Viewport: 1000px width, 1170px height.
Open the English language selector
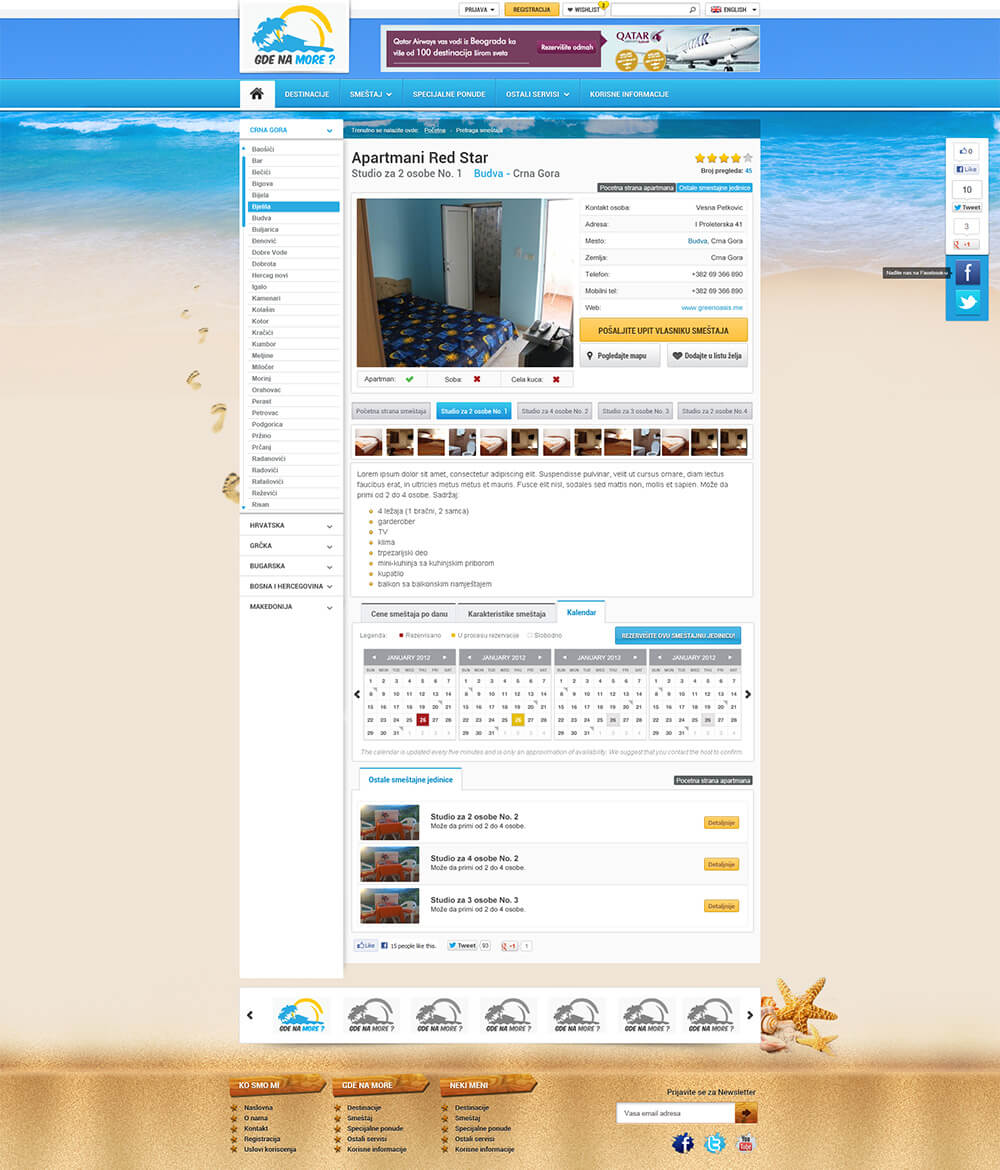tap(733, 10)
